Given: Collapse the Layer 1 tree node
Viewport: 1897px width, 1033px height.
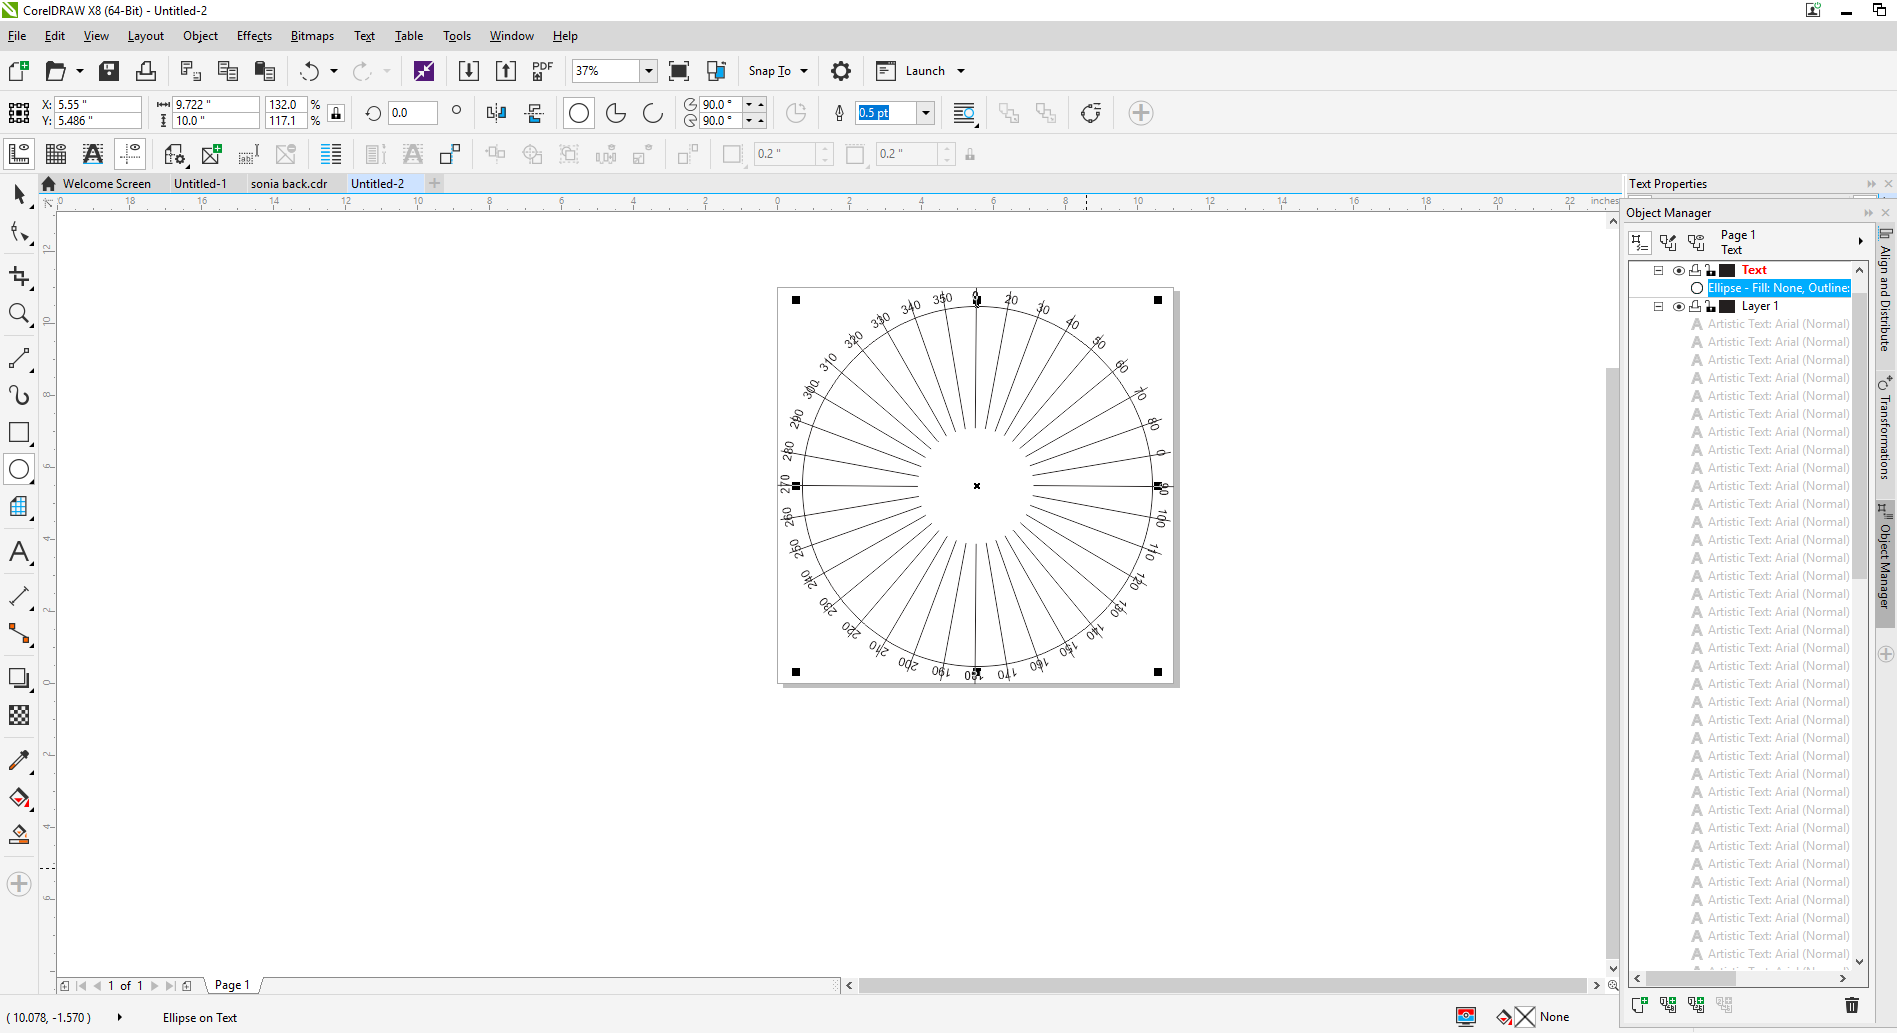Looking at the screenshot, I should (1658, 306).
